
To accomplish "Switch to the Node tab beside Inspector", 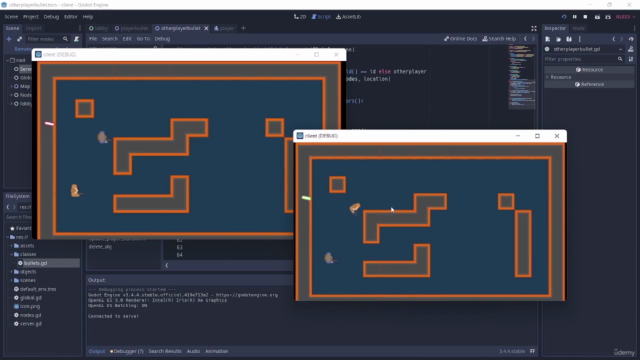I will click(x=578, y=28).
